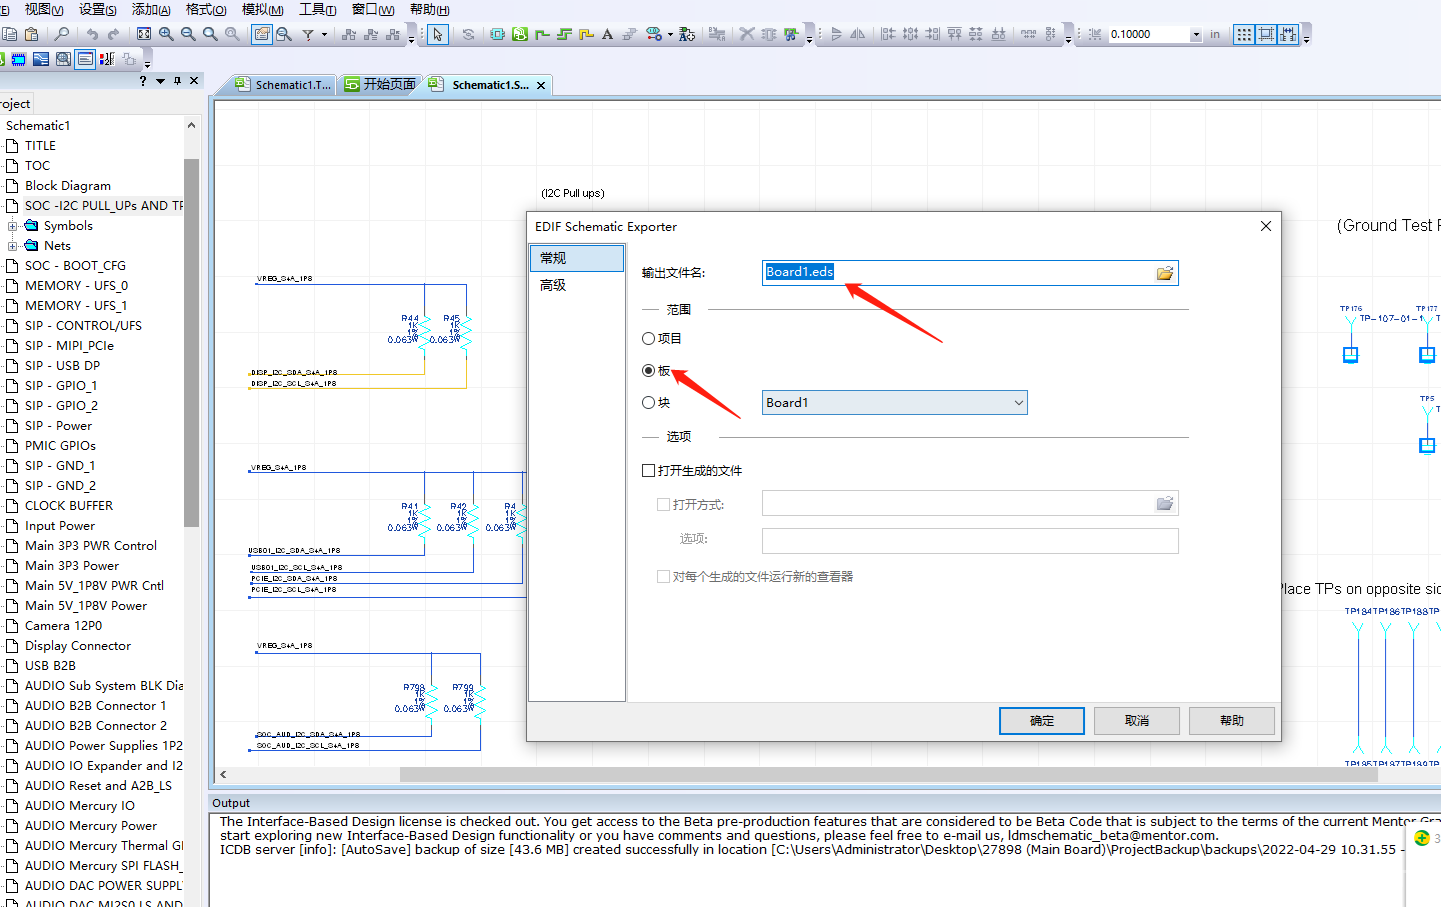Image resolution: width=1441 pixels, height=907 pixels.
Task: Switch to the 开始页面 tab
Action: click(380, 85)
